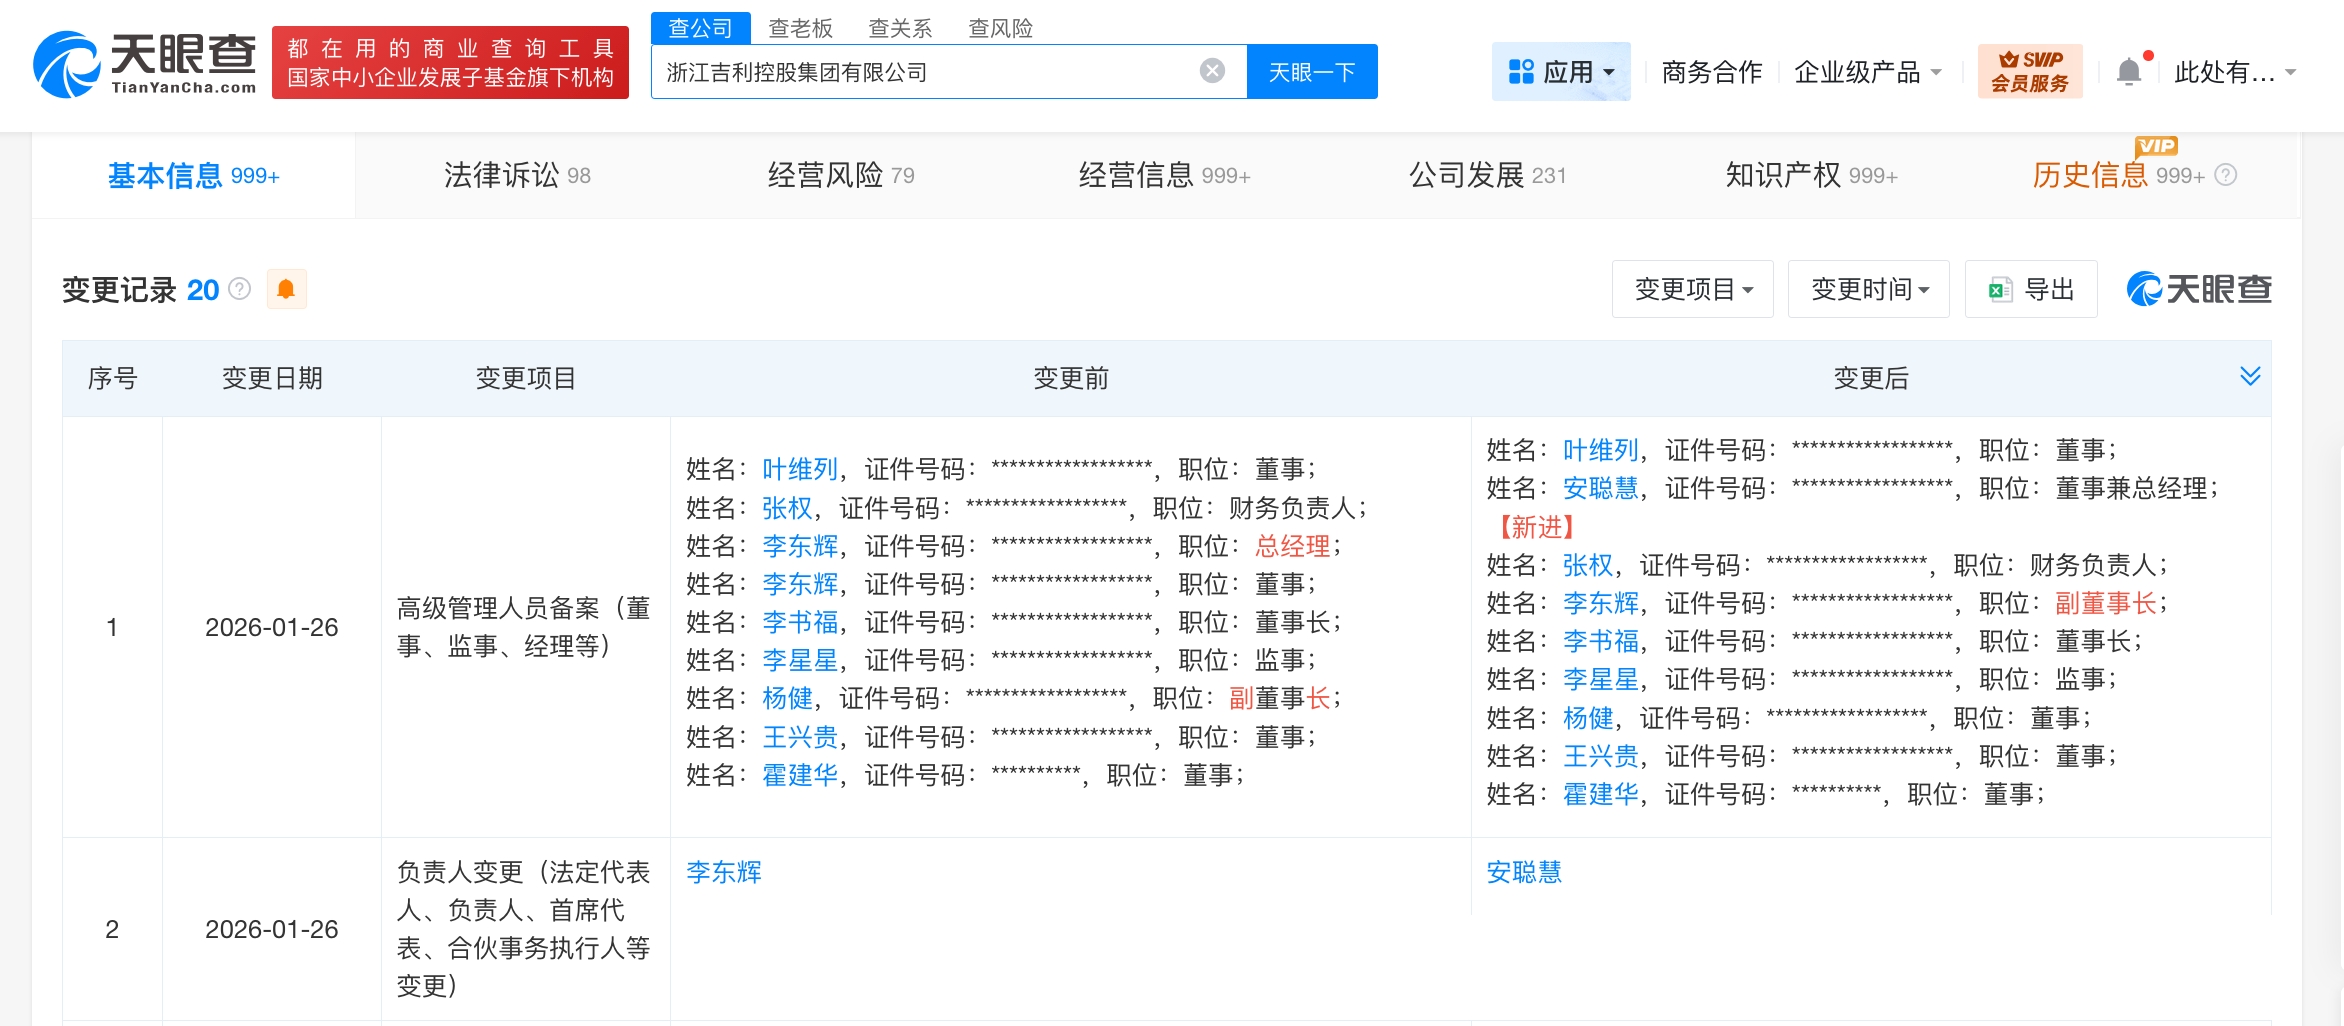Expand table rows with double chevron
2344x1026 pixels.
(x=2250, y=376)
